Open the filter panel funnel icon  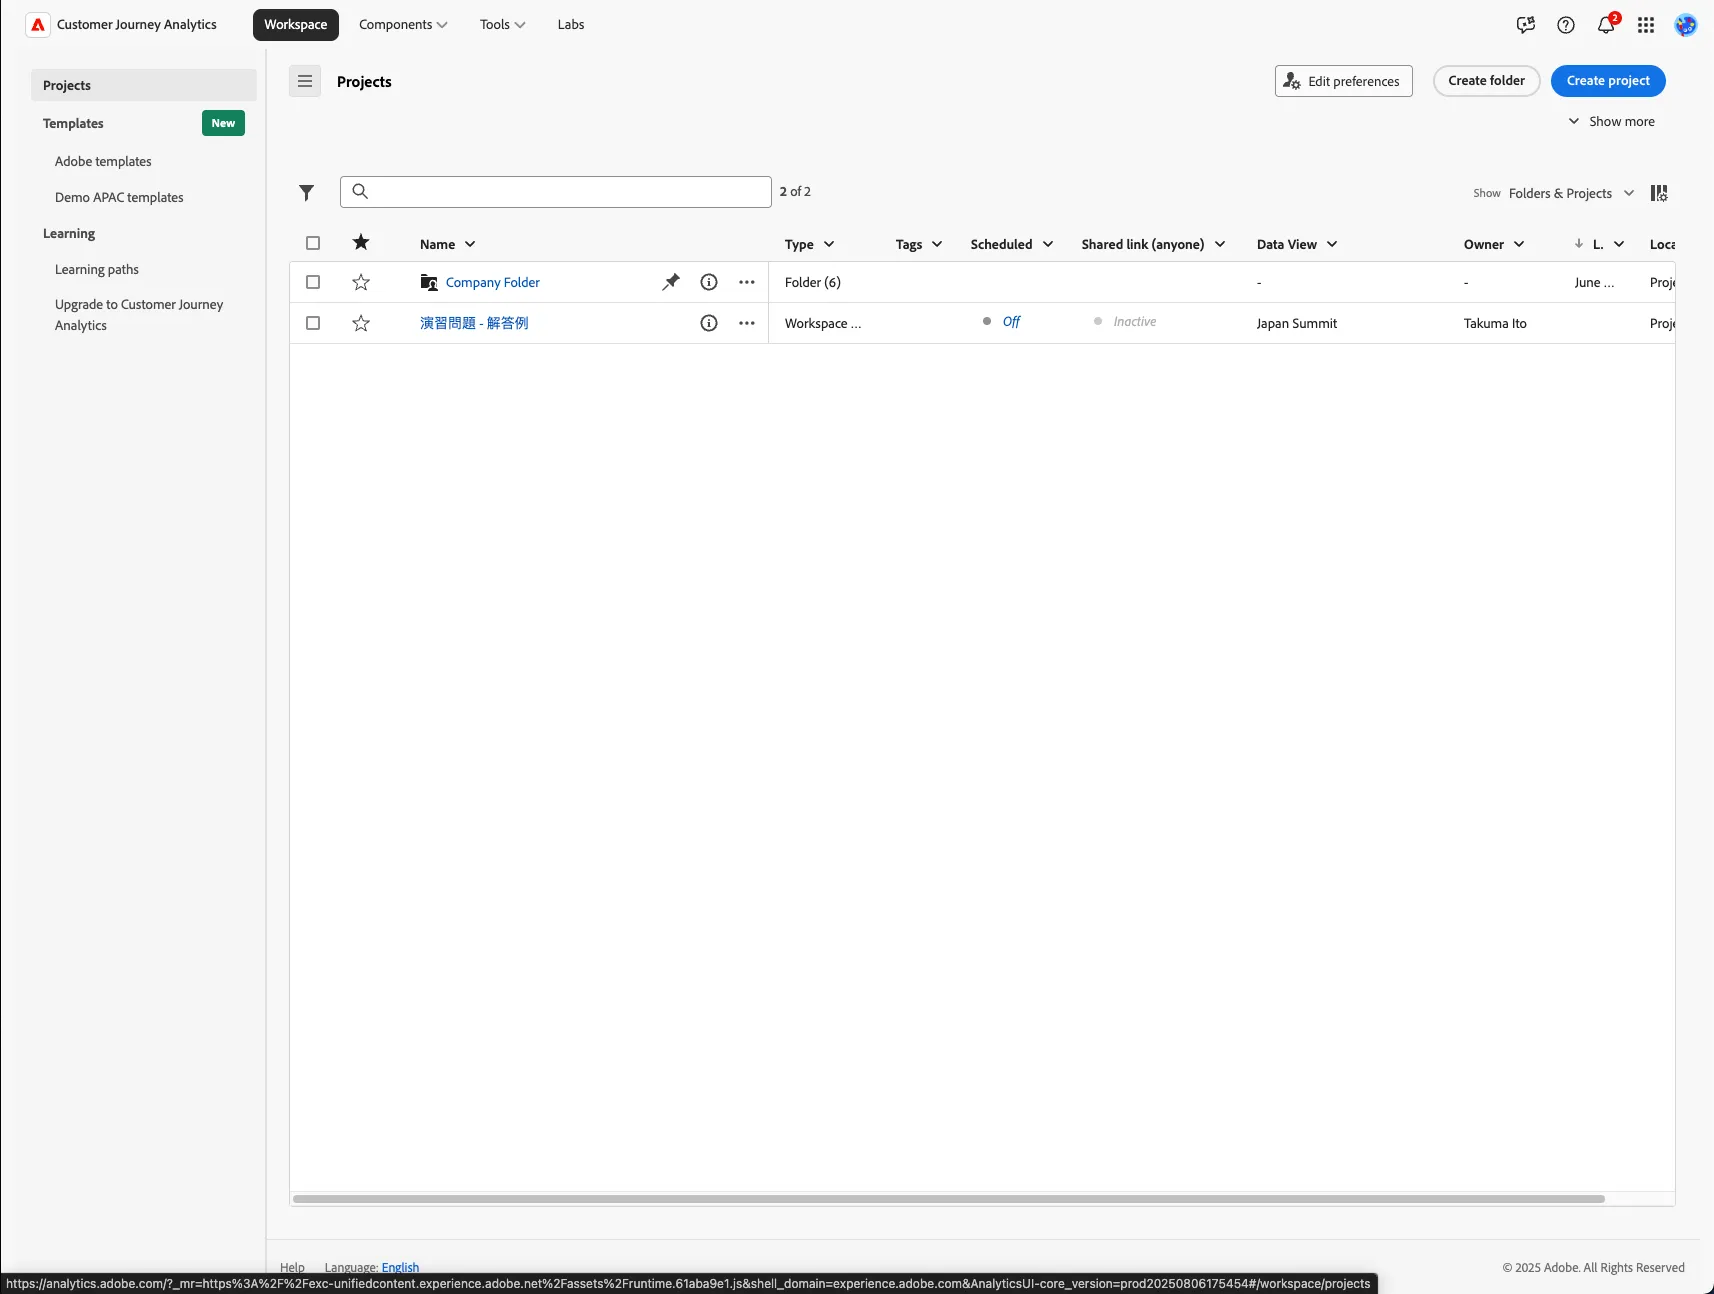coord(307,192)
